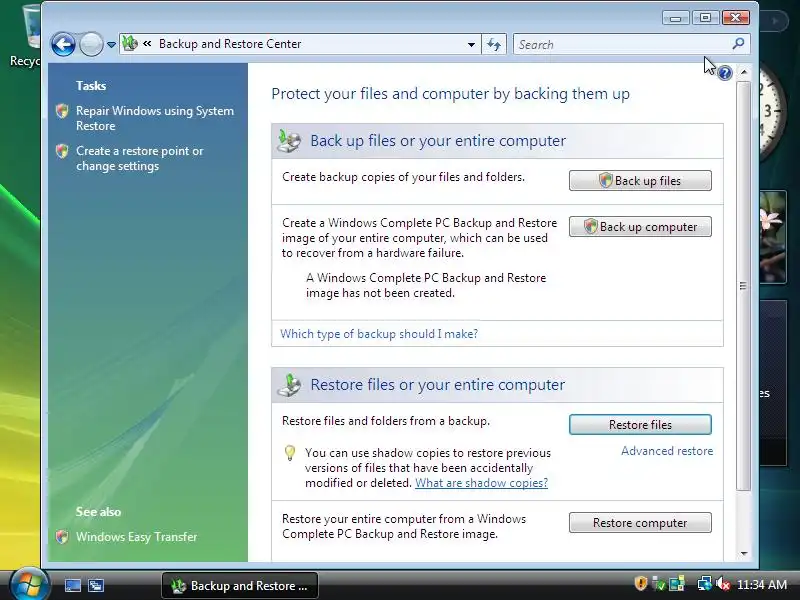Minimize the Backup and Restore window
The image size is (800, 600).
[x=676, y=18]
